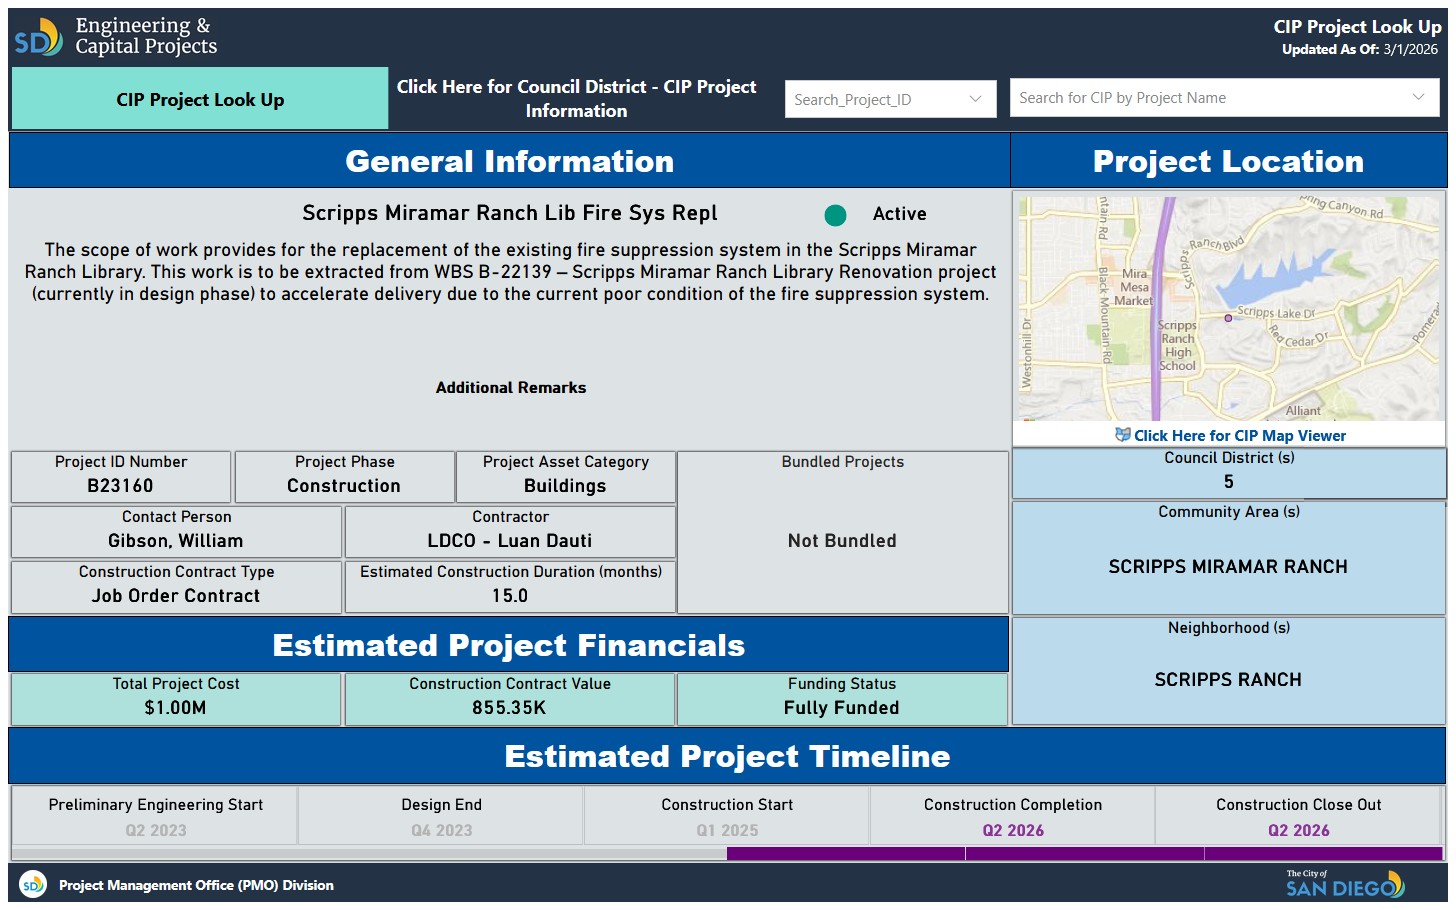Follow the Click Here for CIP Map Viewer link

[x=1239, y=435]
